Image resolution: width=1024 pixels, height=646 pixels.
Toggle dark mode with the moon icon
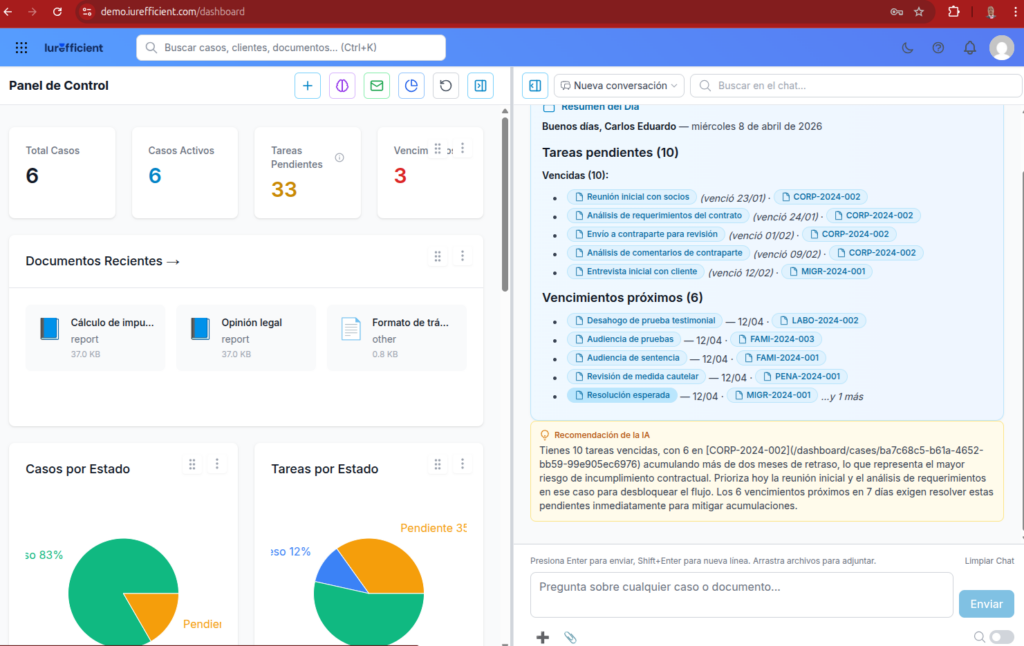pos(907,48)
